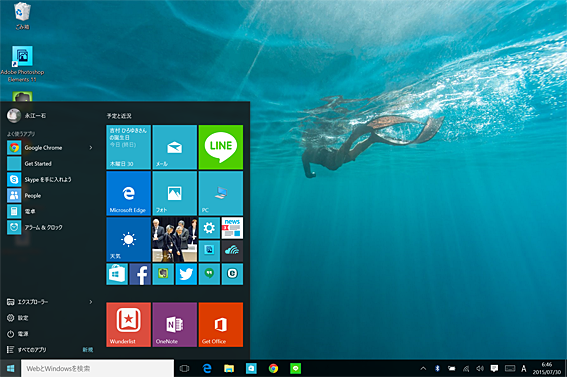Open the Windows Store bag tile

pyautogui.click(x=117, y=274)
